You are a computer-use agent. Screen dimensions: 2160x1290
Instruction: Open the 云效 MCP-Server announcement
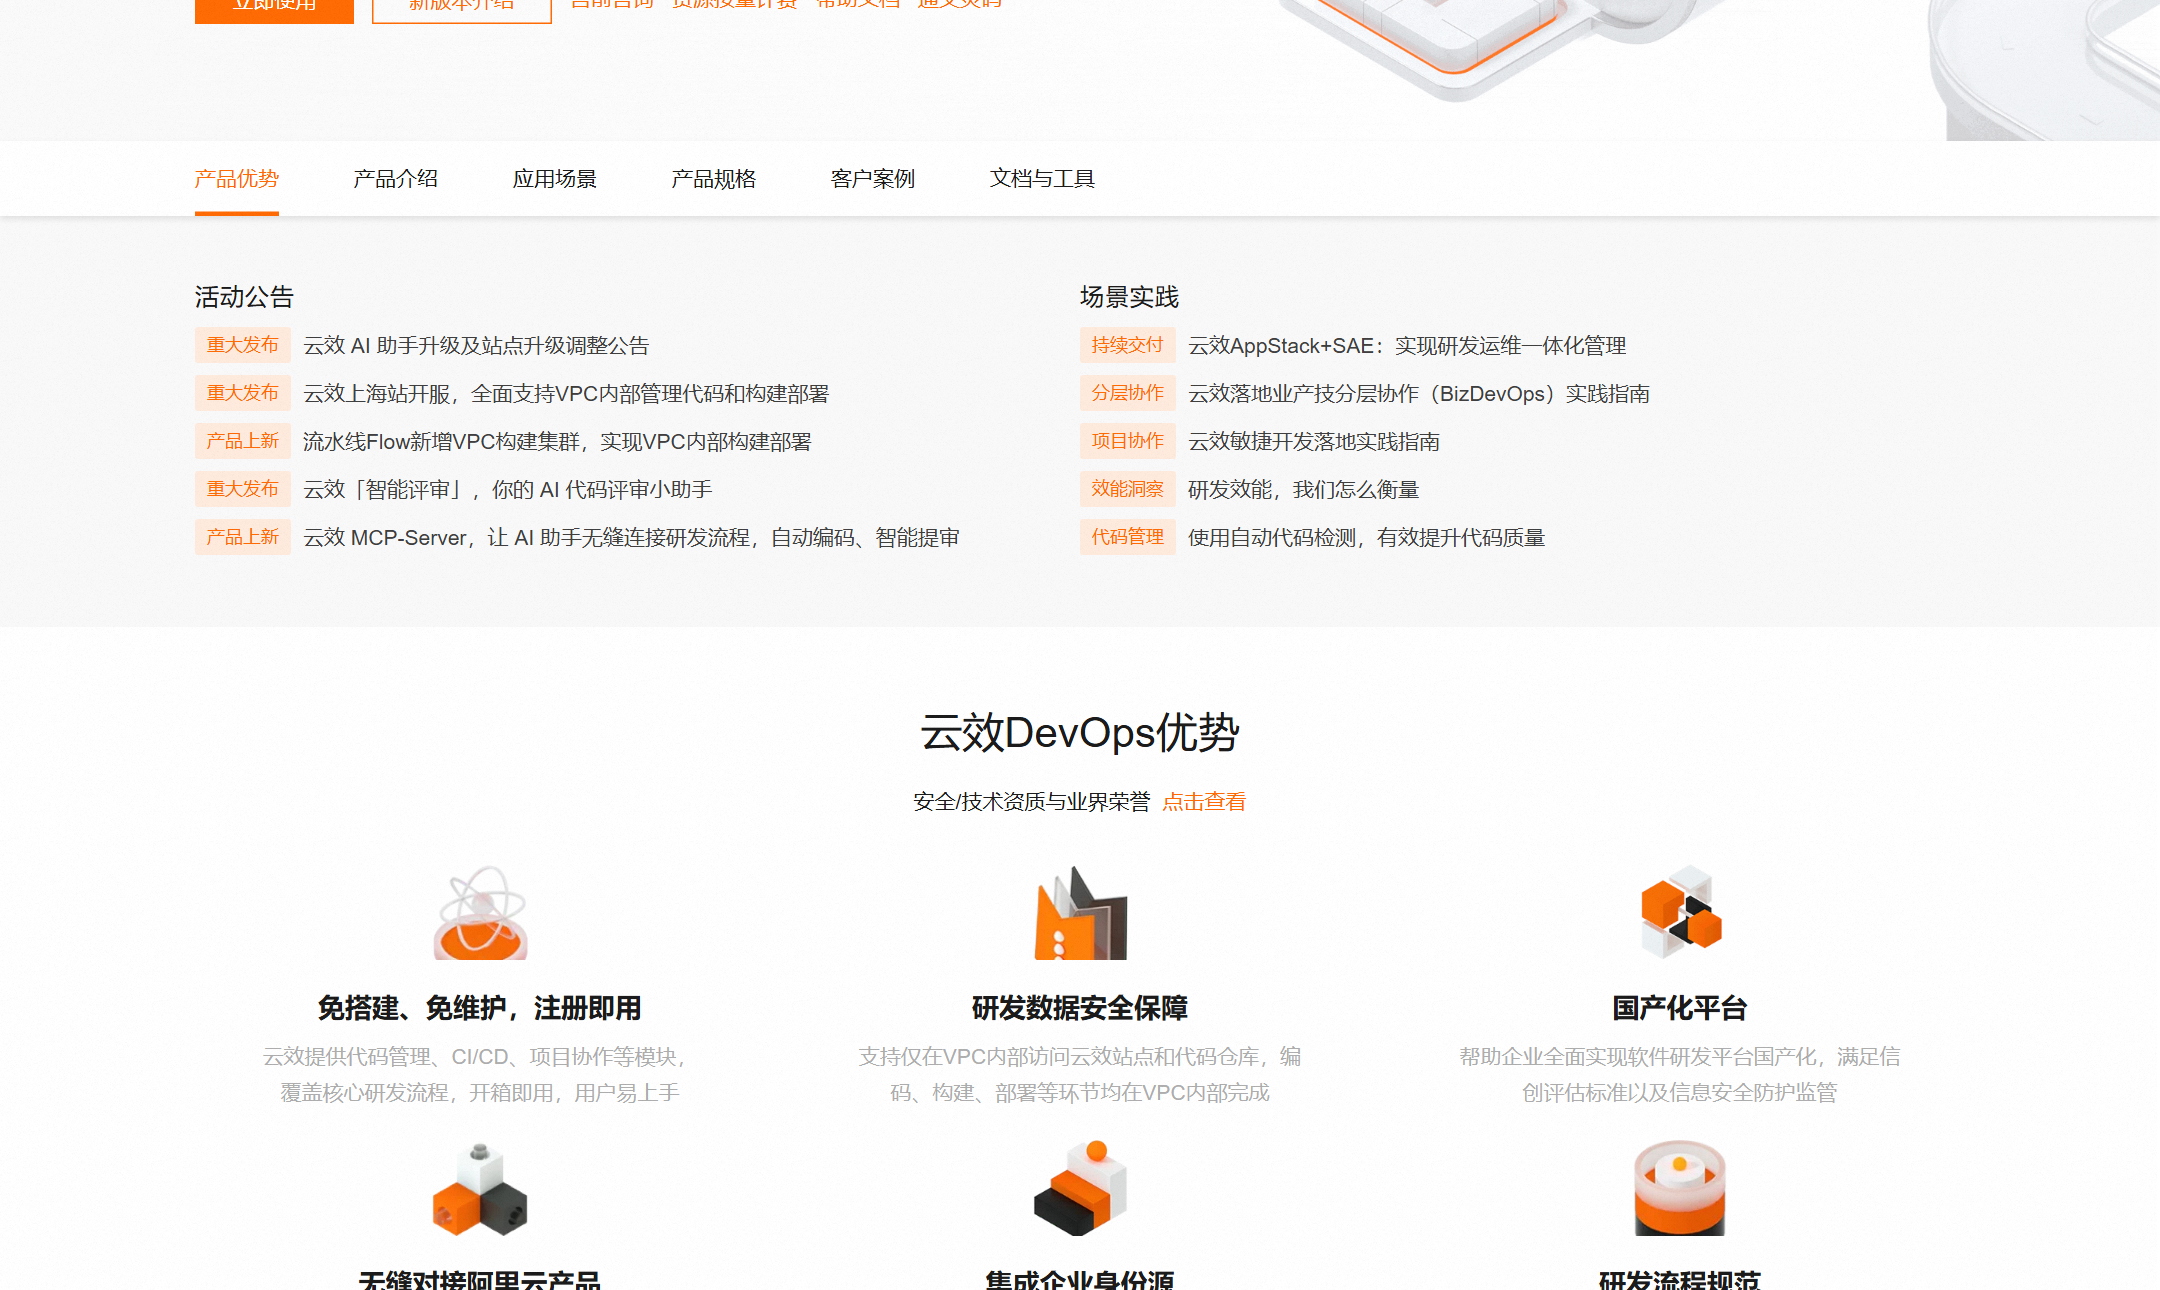click(x=631, y=538)
